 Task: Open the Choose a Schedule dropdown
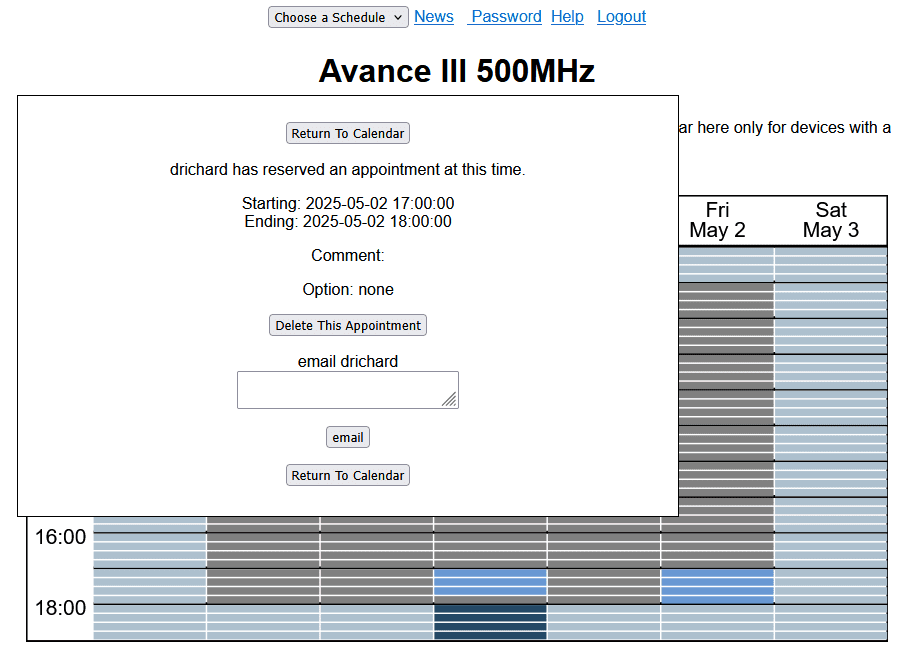pos(337,16)
